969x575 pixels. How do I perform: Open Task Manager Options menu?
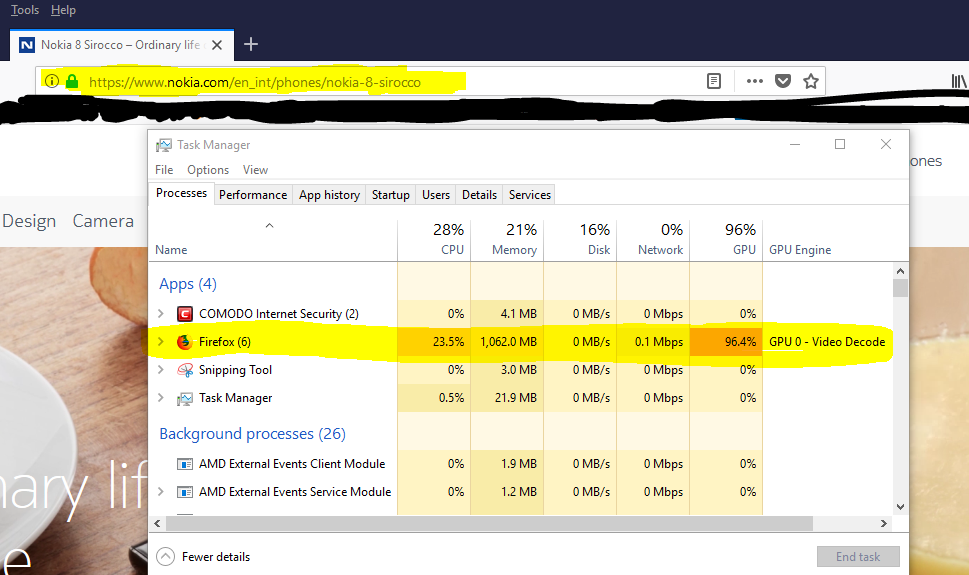[x=208, y=169]
